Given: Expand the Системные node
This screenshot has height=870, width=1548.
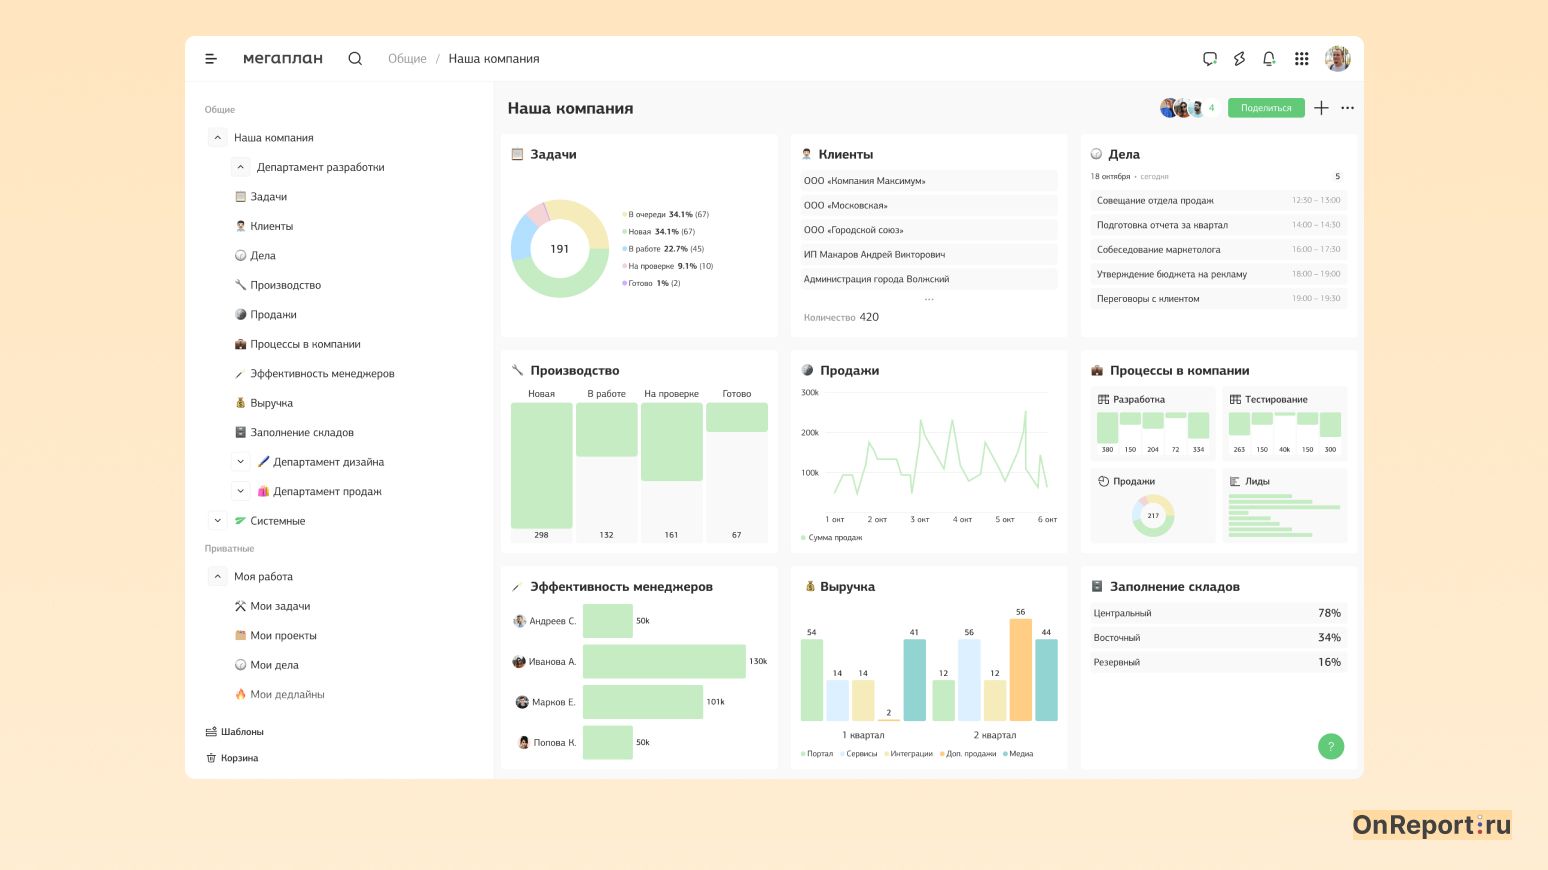Looking at the screenshot, I should tap(217, 521).
